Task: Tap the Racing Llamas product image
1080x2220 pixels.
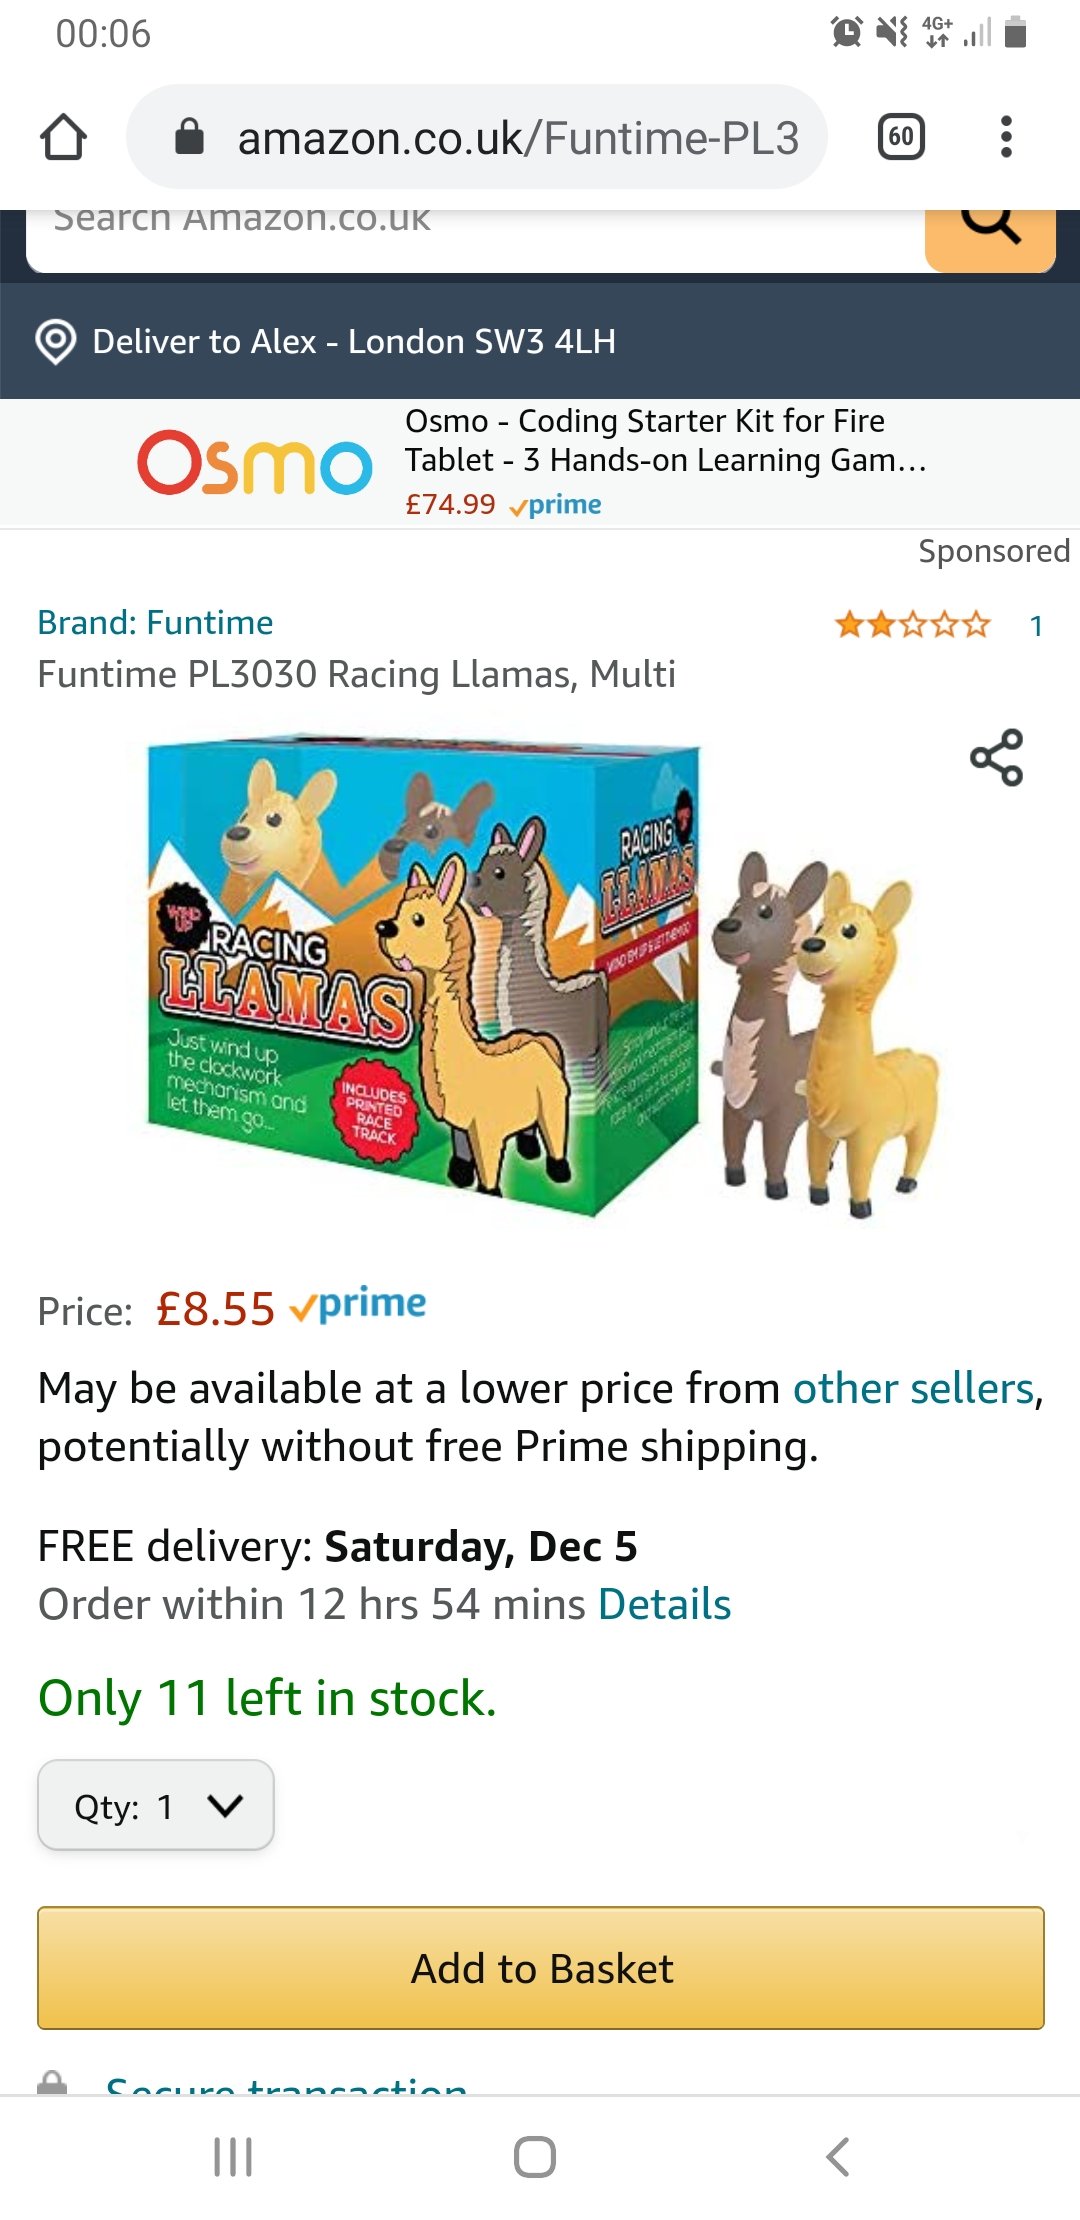Action: (x=540, y=975)
